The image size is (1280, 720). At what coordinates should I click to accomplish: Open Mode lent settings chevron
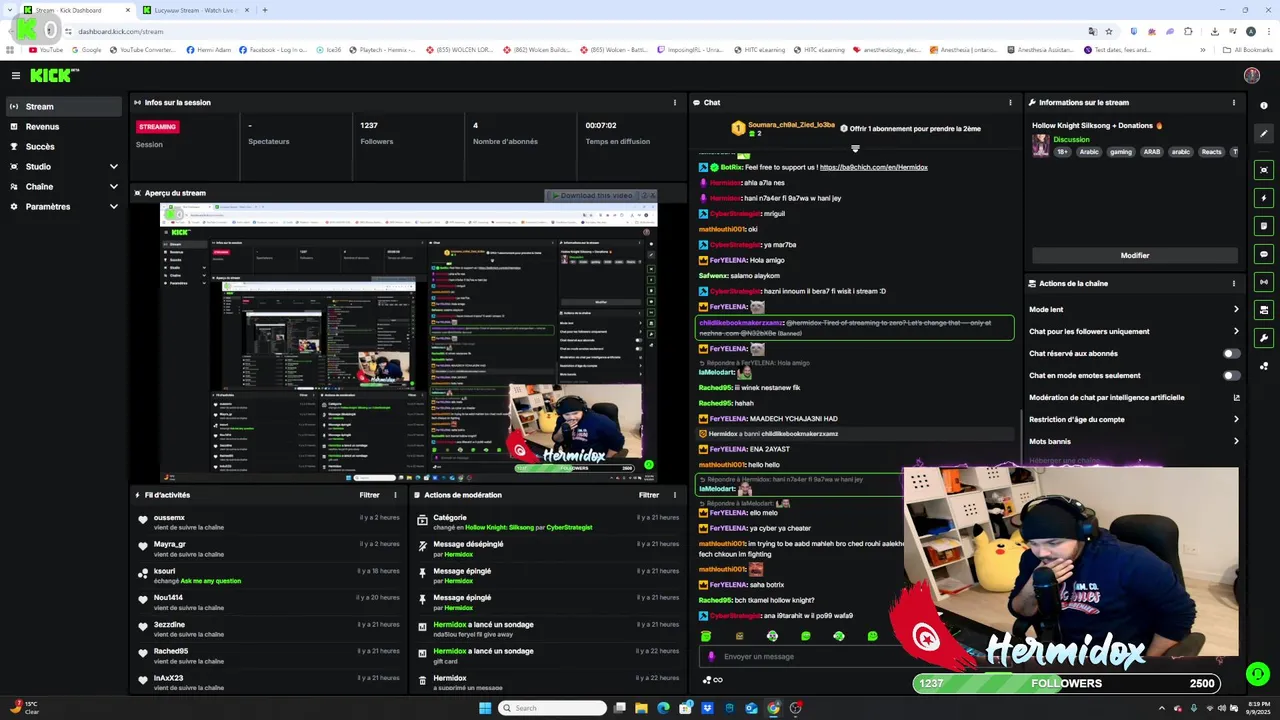pos(1236,309)
